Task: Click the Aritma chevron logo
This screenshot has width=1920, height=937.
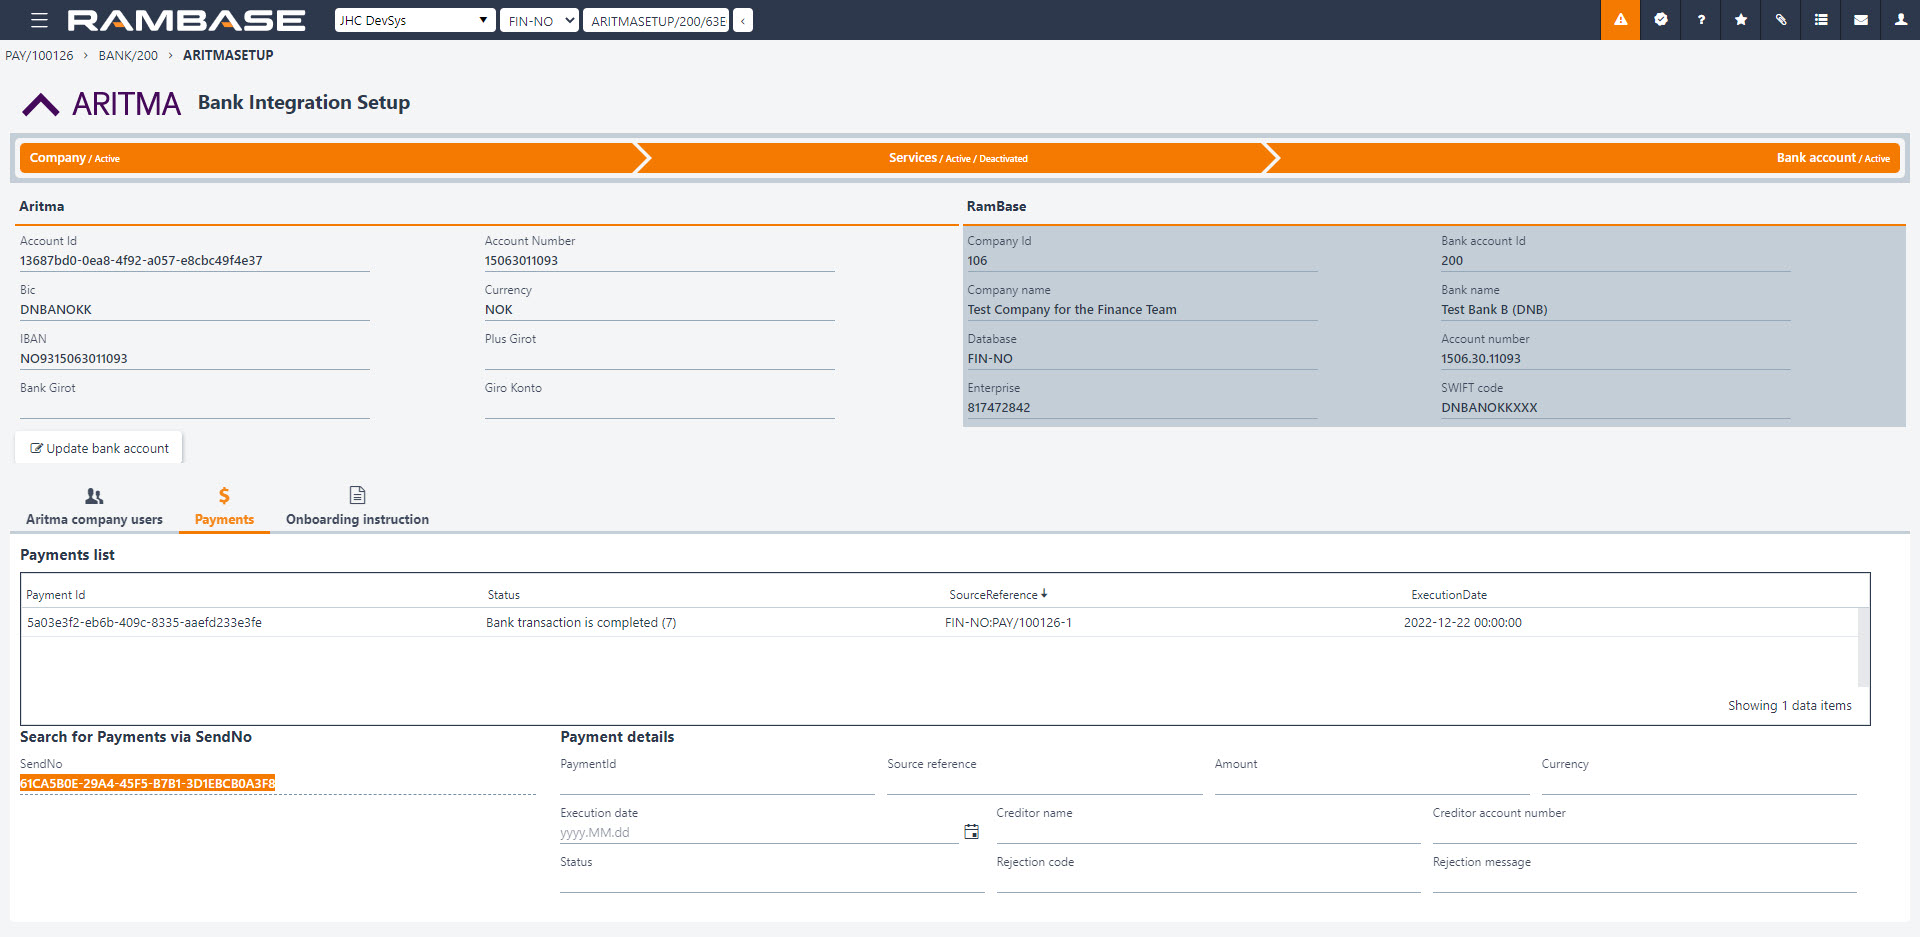Action: pyautogui.click(x=41, y=104)
